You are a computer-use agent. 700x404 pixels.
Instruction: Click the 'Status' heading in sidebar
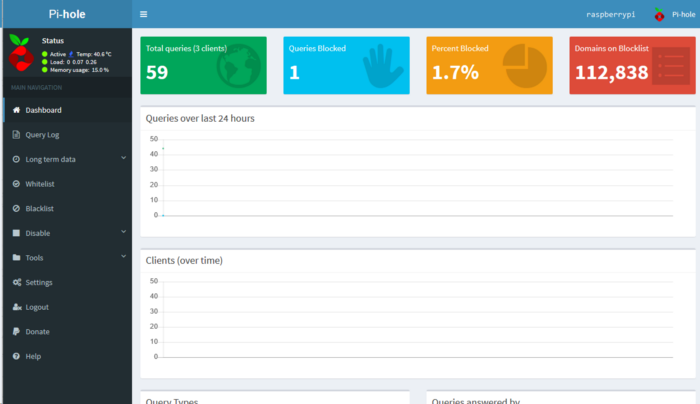coord(53,41)
